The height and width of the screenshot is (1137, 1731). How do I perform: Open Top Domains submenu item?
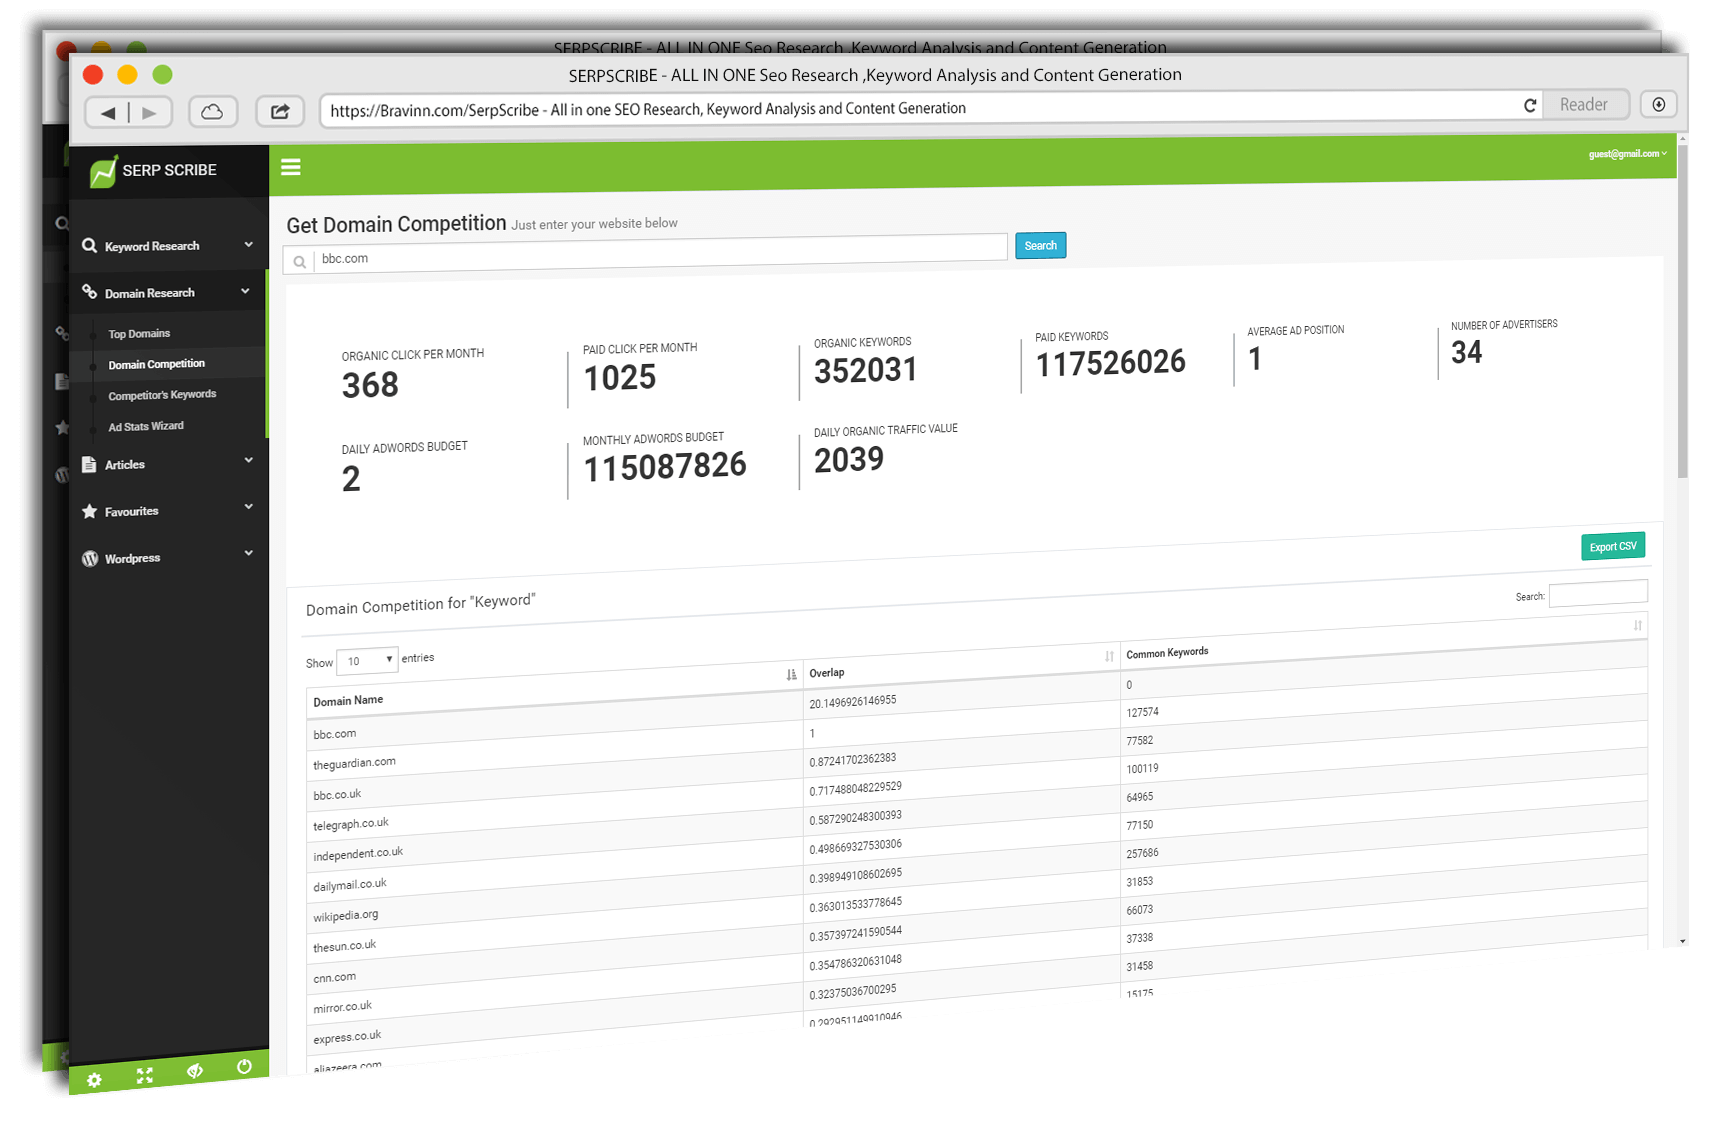coord(139,334)
